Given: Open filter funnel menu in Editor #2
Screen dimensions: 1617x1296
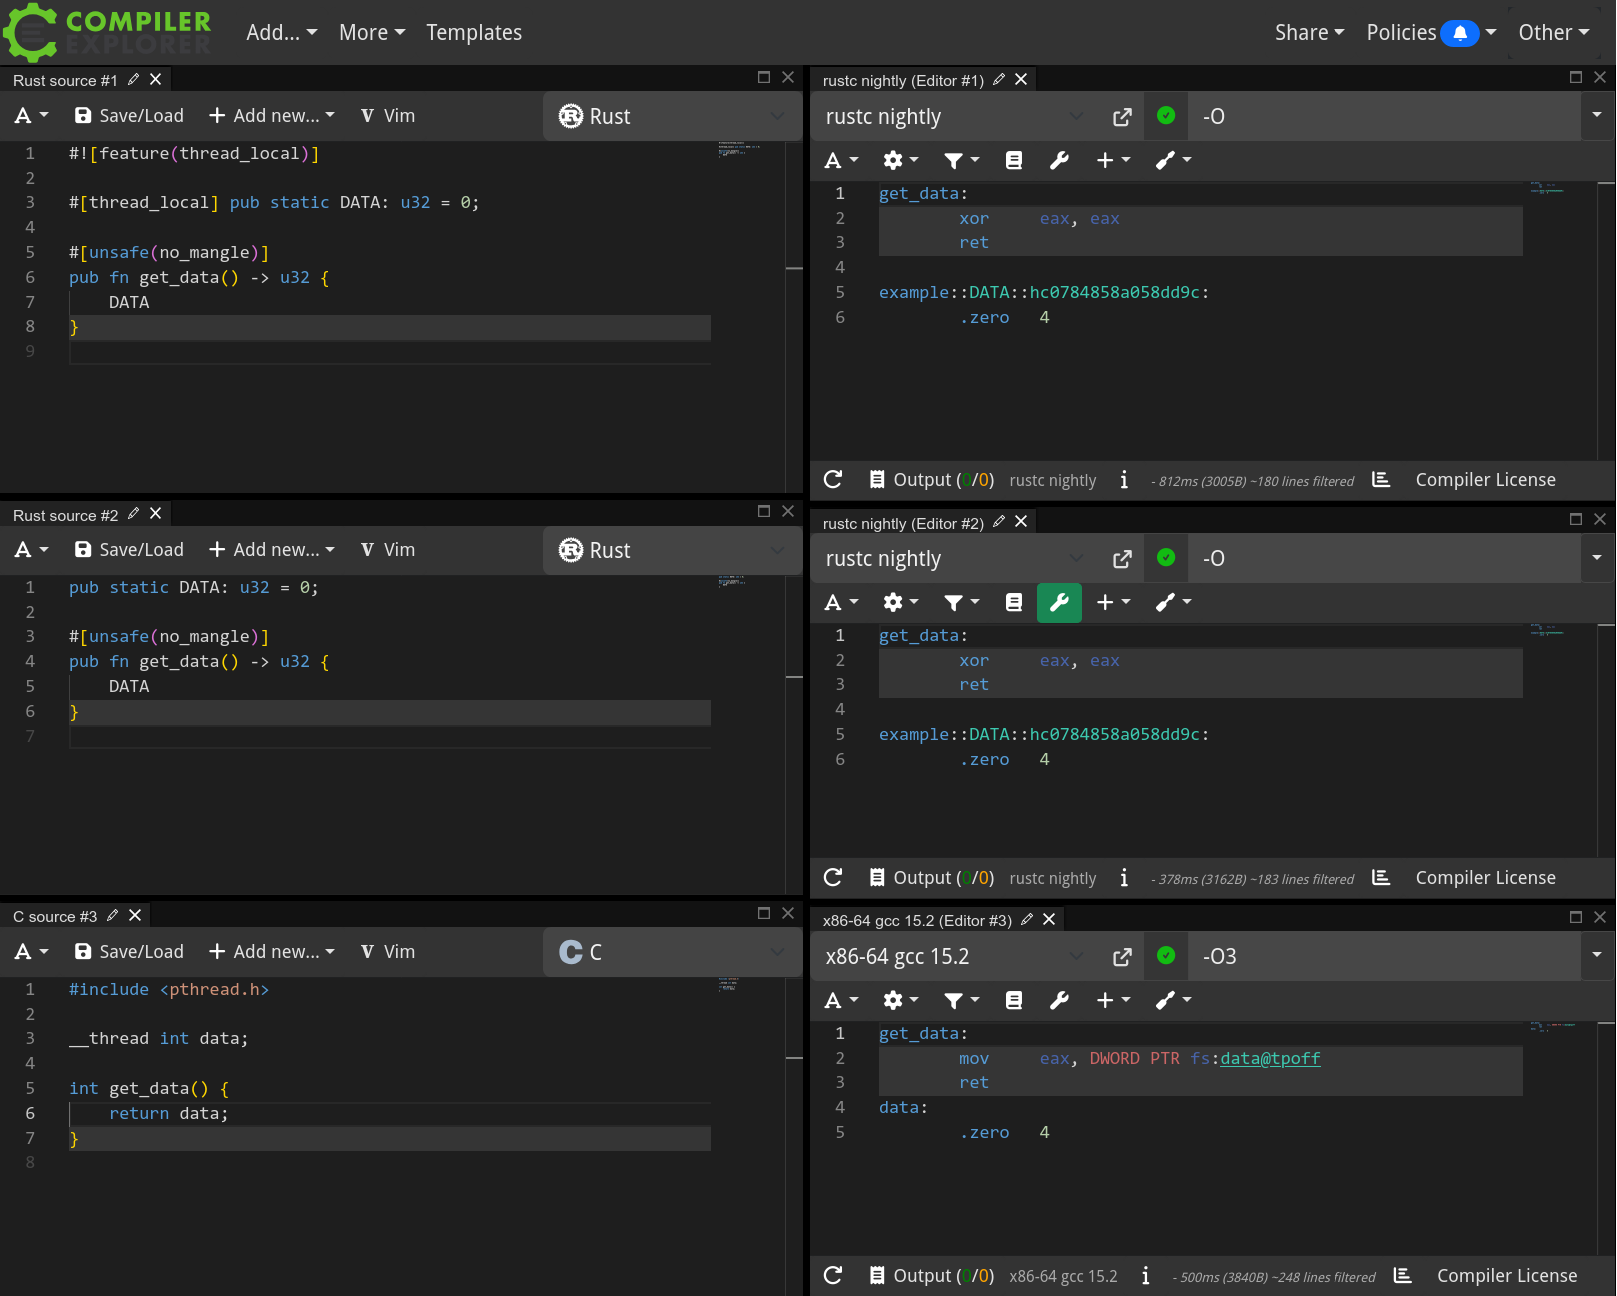Looking at the screenshot, I should (961, 602).
